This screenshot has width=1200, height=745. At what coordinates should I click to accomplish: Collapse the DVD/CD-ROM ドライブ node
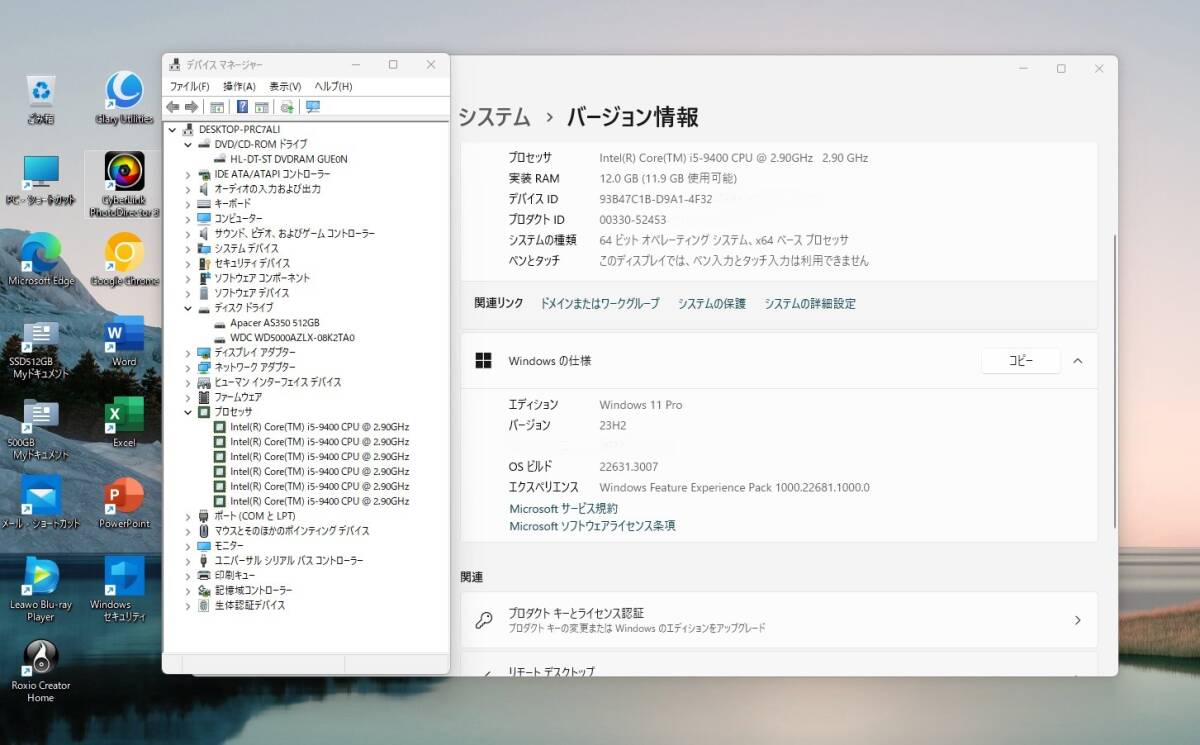(x=188, y=144)
